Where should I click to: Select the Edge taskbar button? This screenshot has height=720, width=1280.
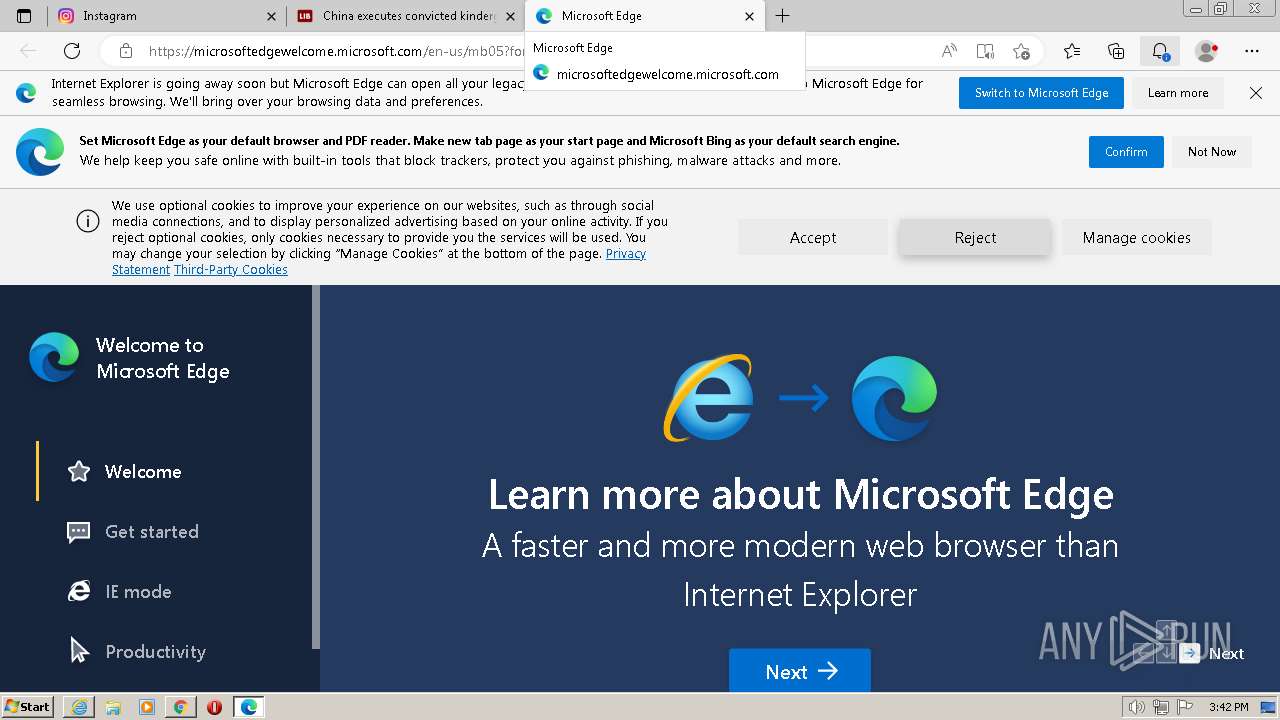[248, 707]
